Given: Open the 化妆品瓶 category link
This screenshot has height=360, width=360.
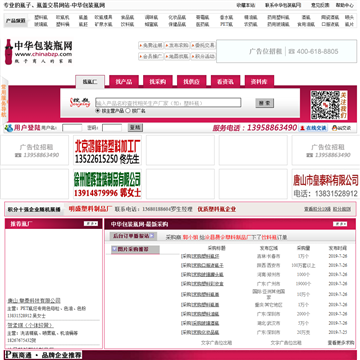Looking at the screenshot, I should point(177,17).
